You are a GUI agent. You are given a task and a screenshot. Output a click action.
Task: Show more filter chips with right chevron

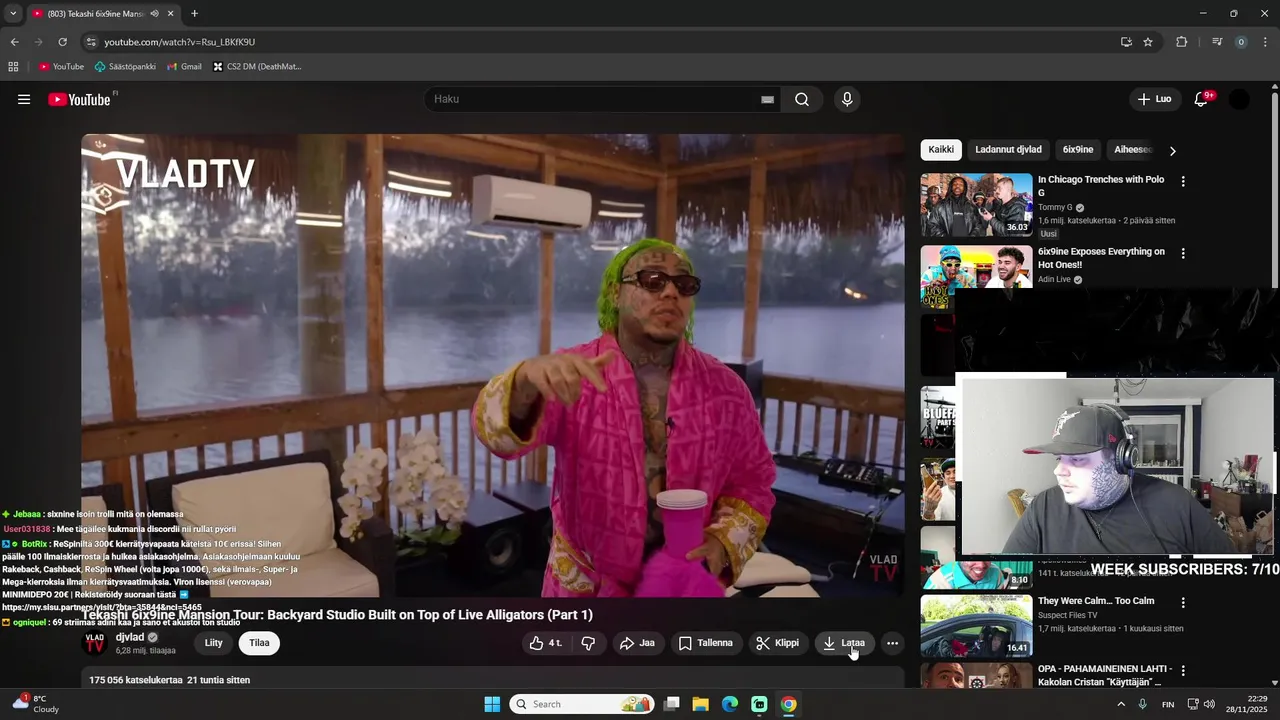1172,151
